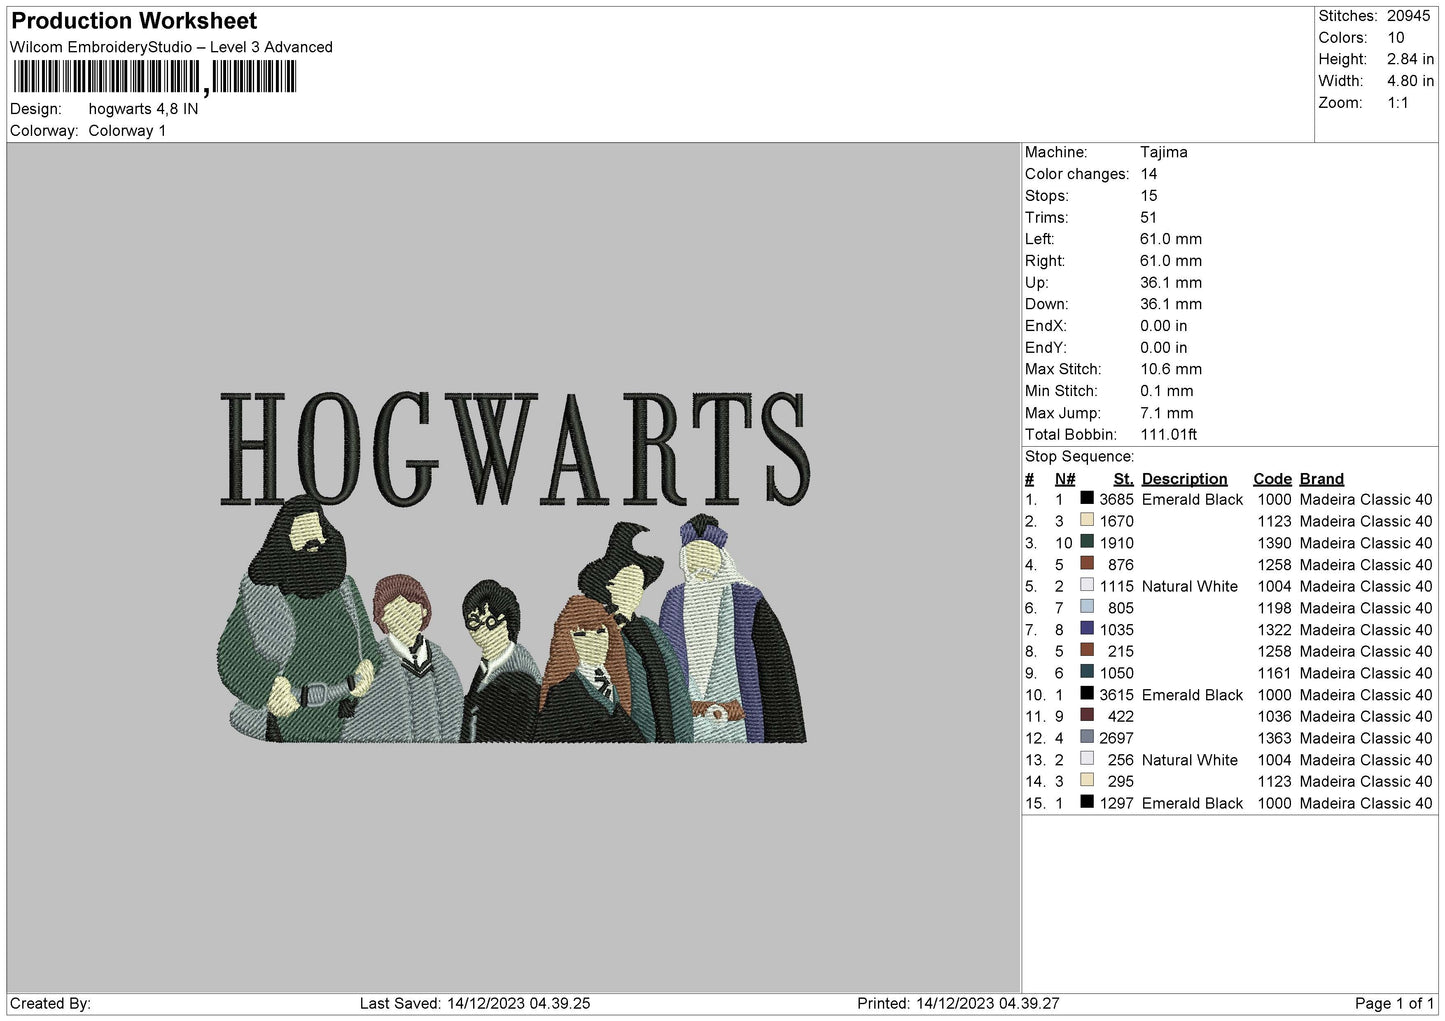The image size is (1445, 1021).
Task: Click the Width value 4.80 in
Action: (x=1410, y=81)
